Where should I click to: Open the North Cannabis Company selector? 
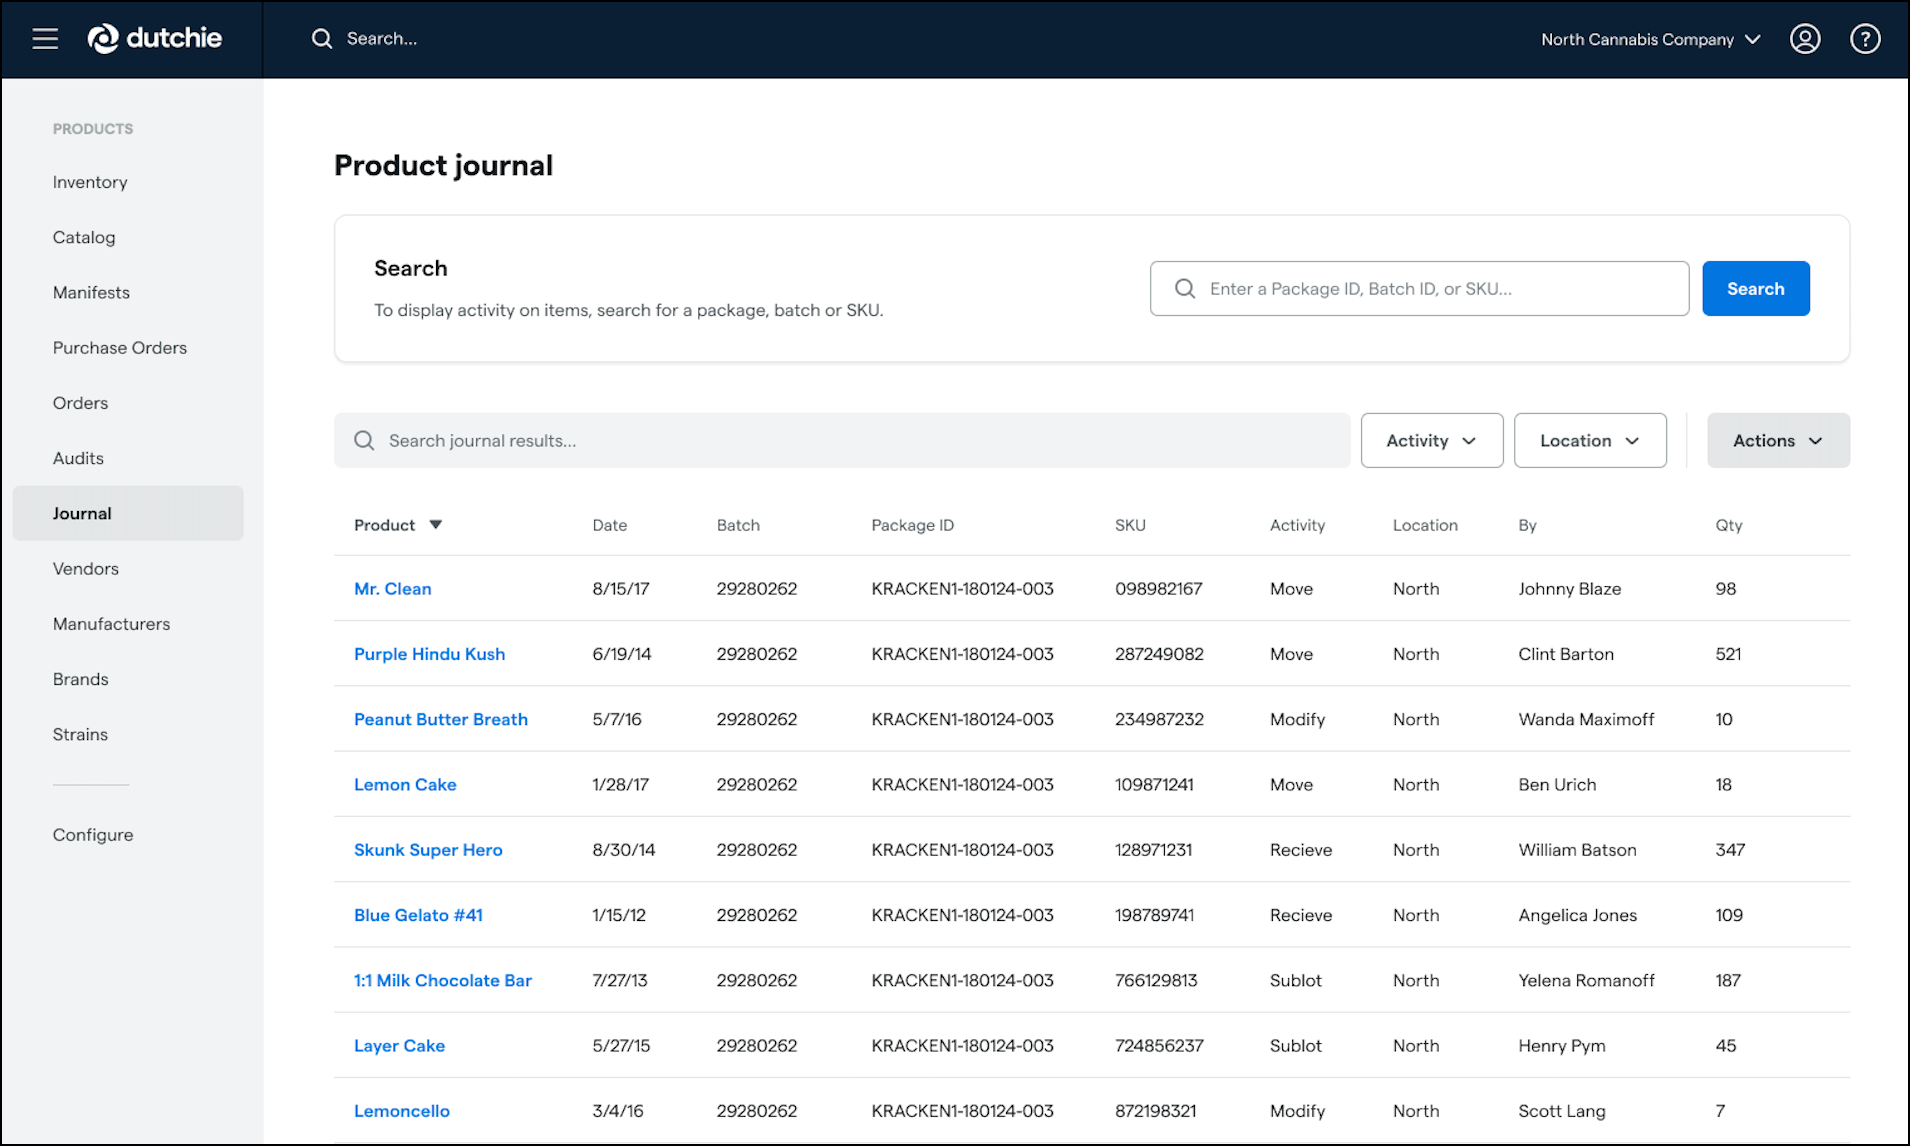tap(1650, 39)
